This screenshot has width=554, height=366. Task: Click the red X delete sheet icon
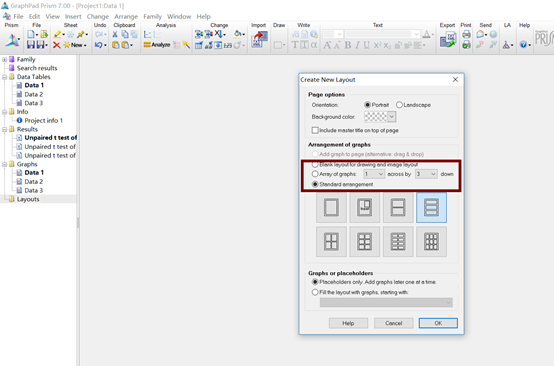tap(57, 45)
